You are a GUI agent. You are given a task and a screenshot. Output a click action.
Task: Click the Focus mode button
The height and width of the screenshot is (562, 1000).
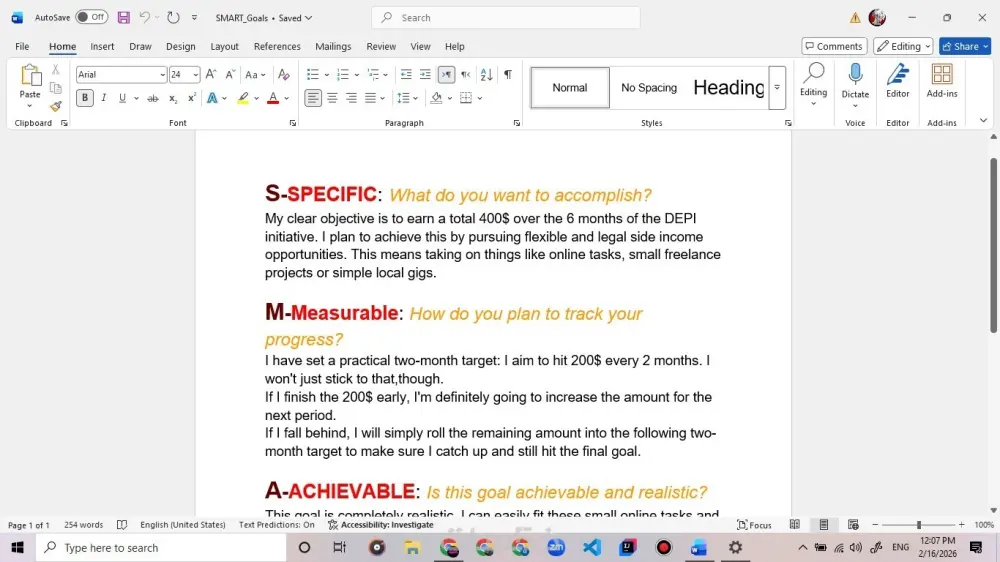click(754, 524)
